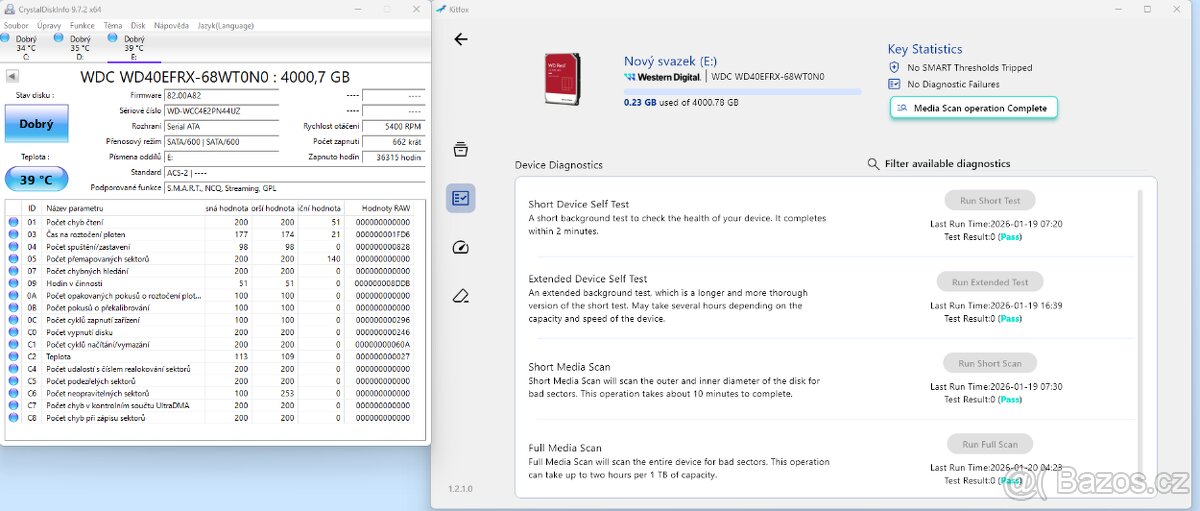This screenshot has width=1200, height=511.
Task: Click the supported features field S.M.A.R.T., NCQ
Action: click(294, 188)
